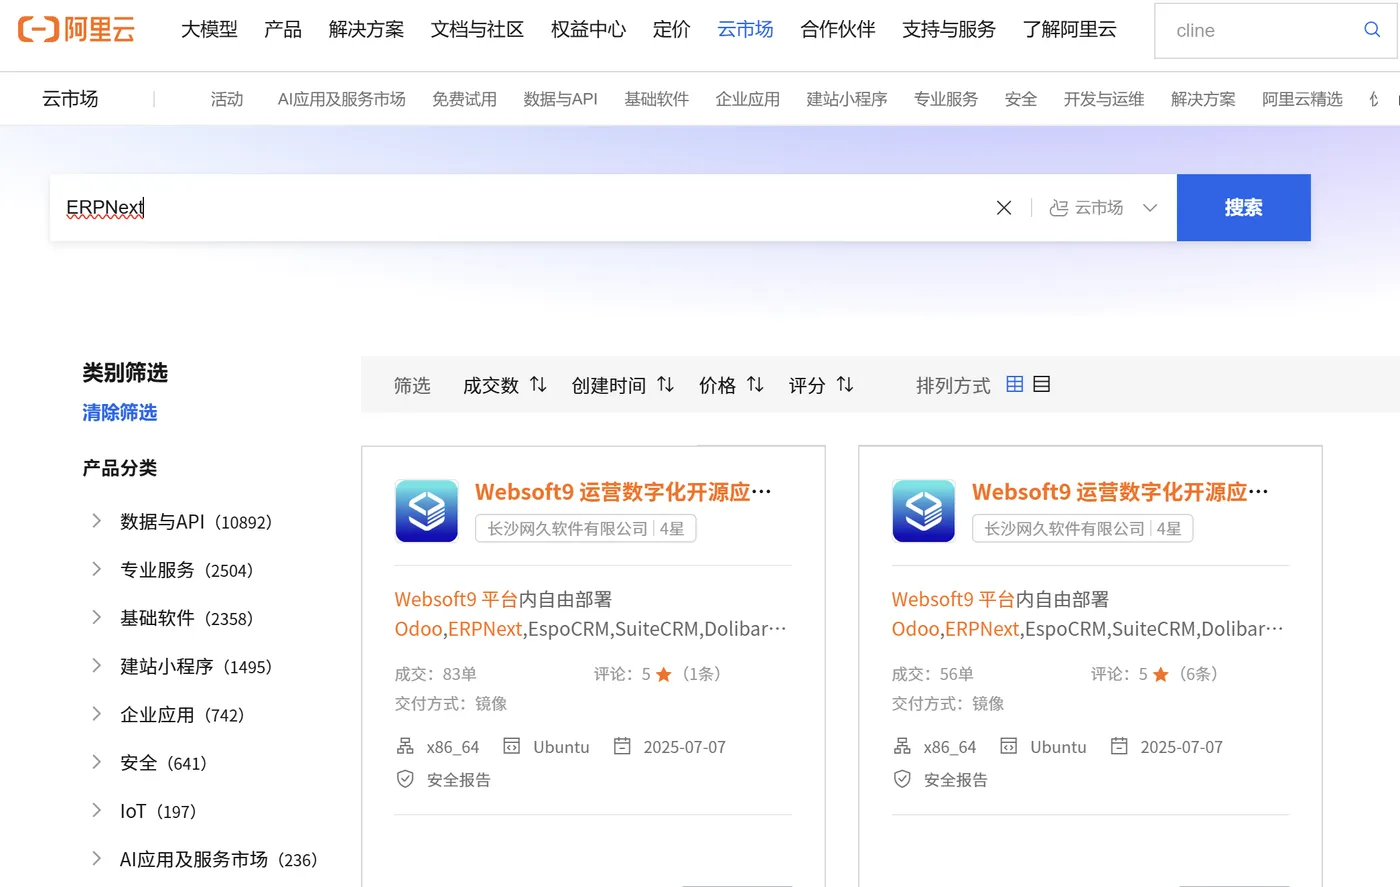Open first Websoft9 product logo (83单 card)
The width and height of the screenshot is (1400, 887).
427,511
